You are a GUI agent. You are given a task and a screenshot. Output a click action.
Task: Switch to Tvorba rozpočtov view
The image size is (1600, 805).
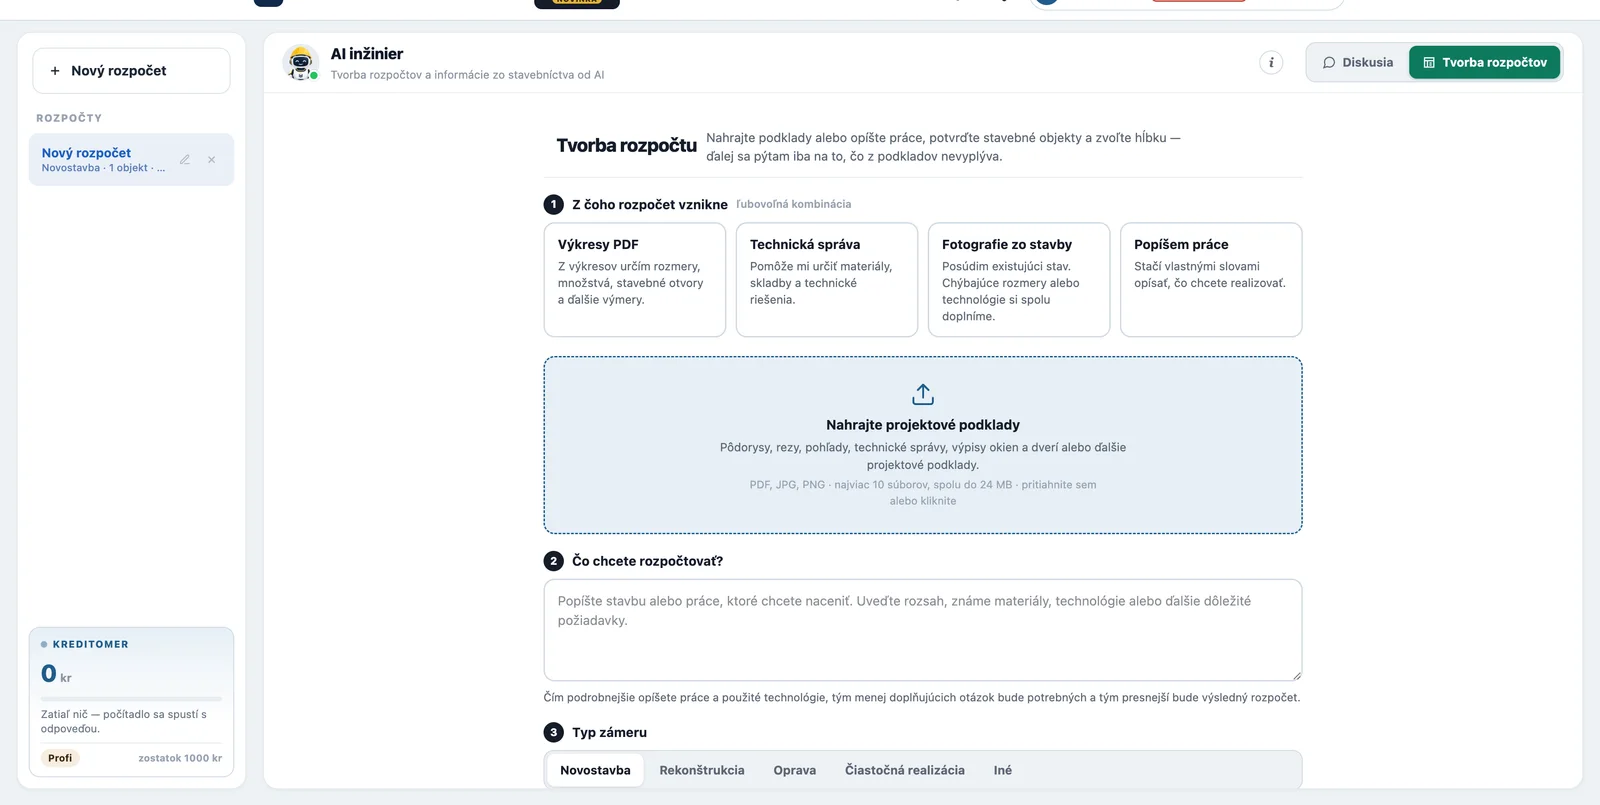tap(1485, 62)
